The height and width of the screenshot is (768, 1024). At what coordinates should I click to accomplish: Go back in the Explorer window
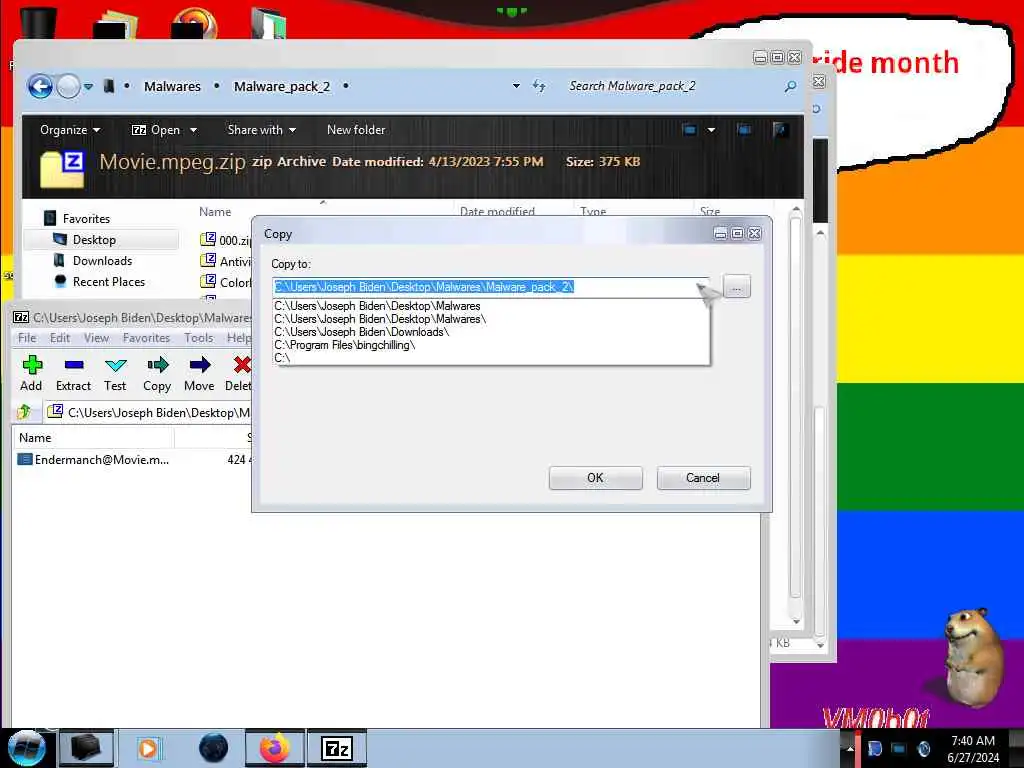pos(40,86)
